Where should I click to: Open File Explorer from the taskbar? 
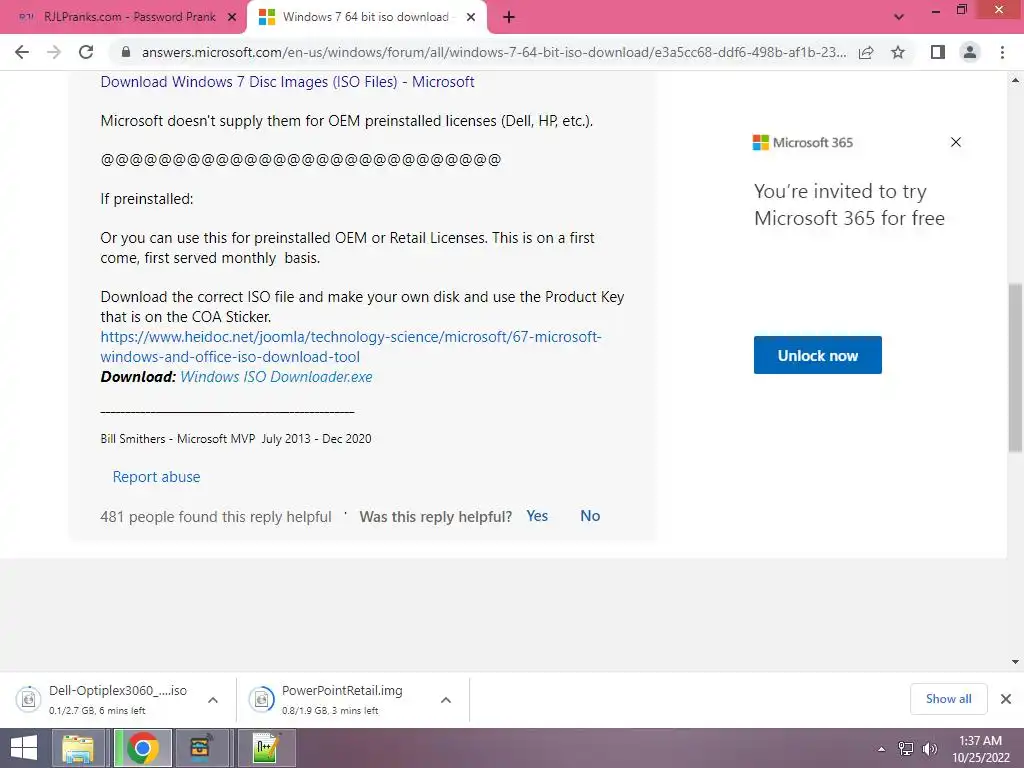pyautogui.click(x=78, y=748)
